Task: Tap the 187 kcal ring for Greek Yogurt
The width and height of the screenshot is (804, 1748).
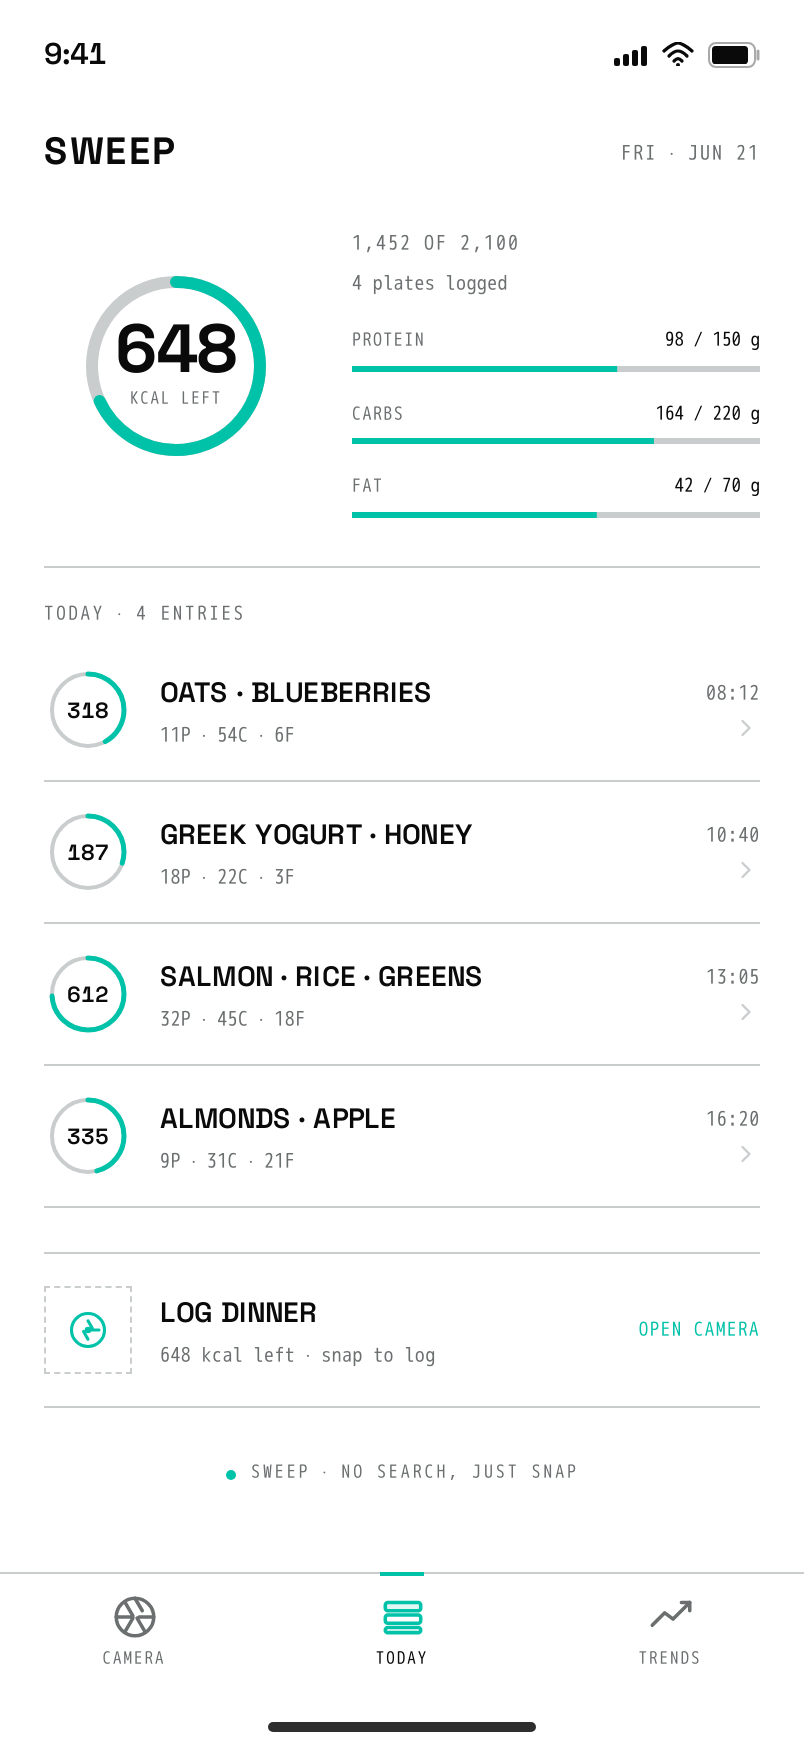Action: click(88, 852)
